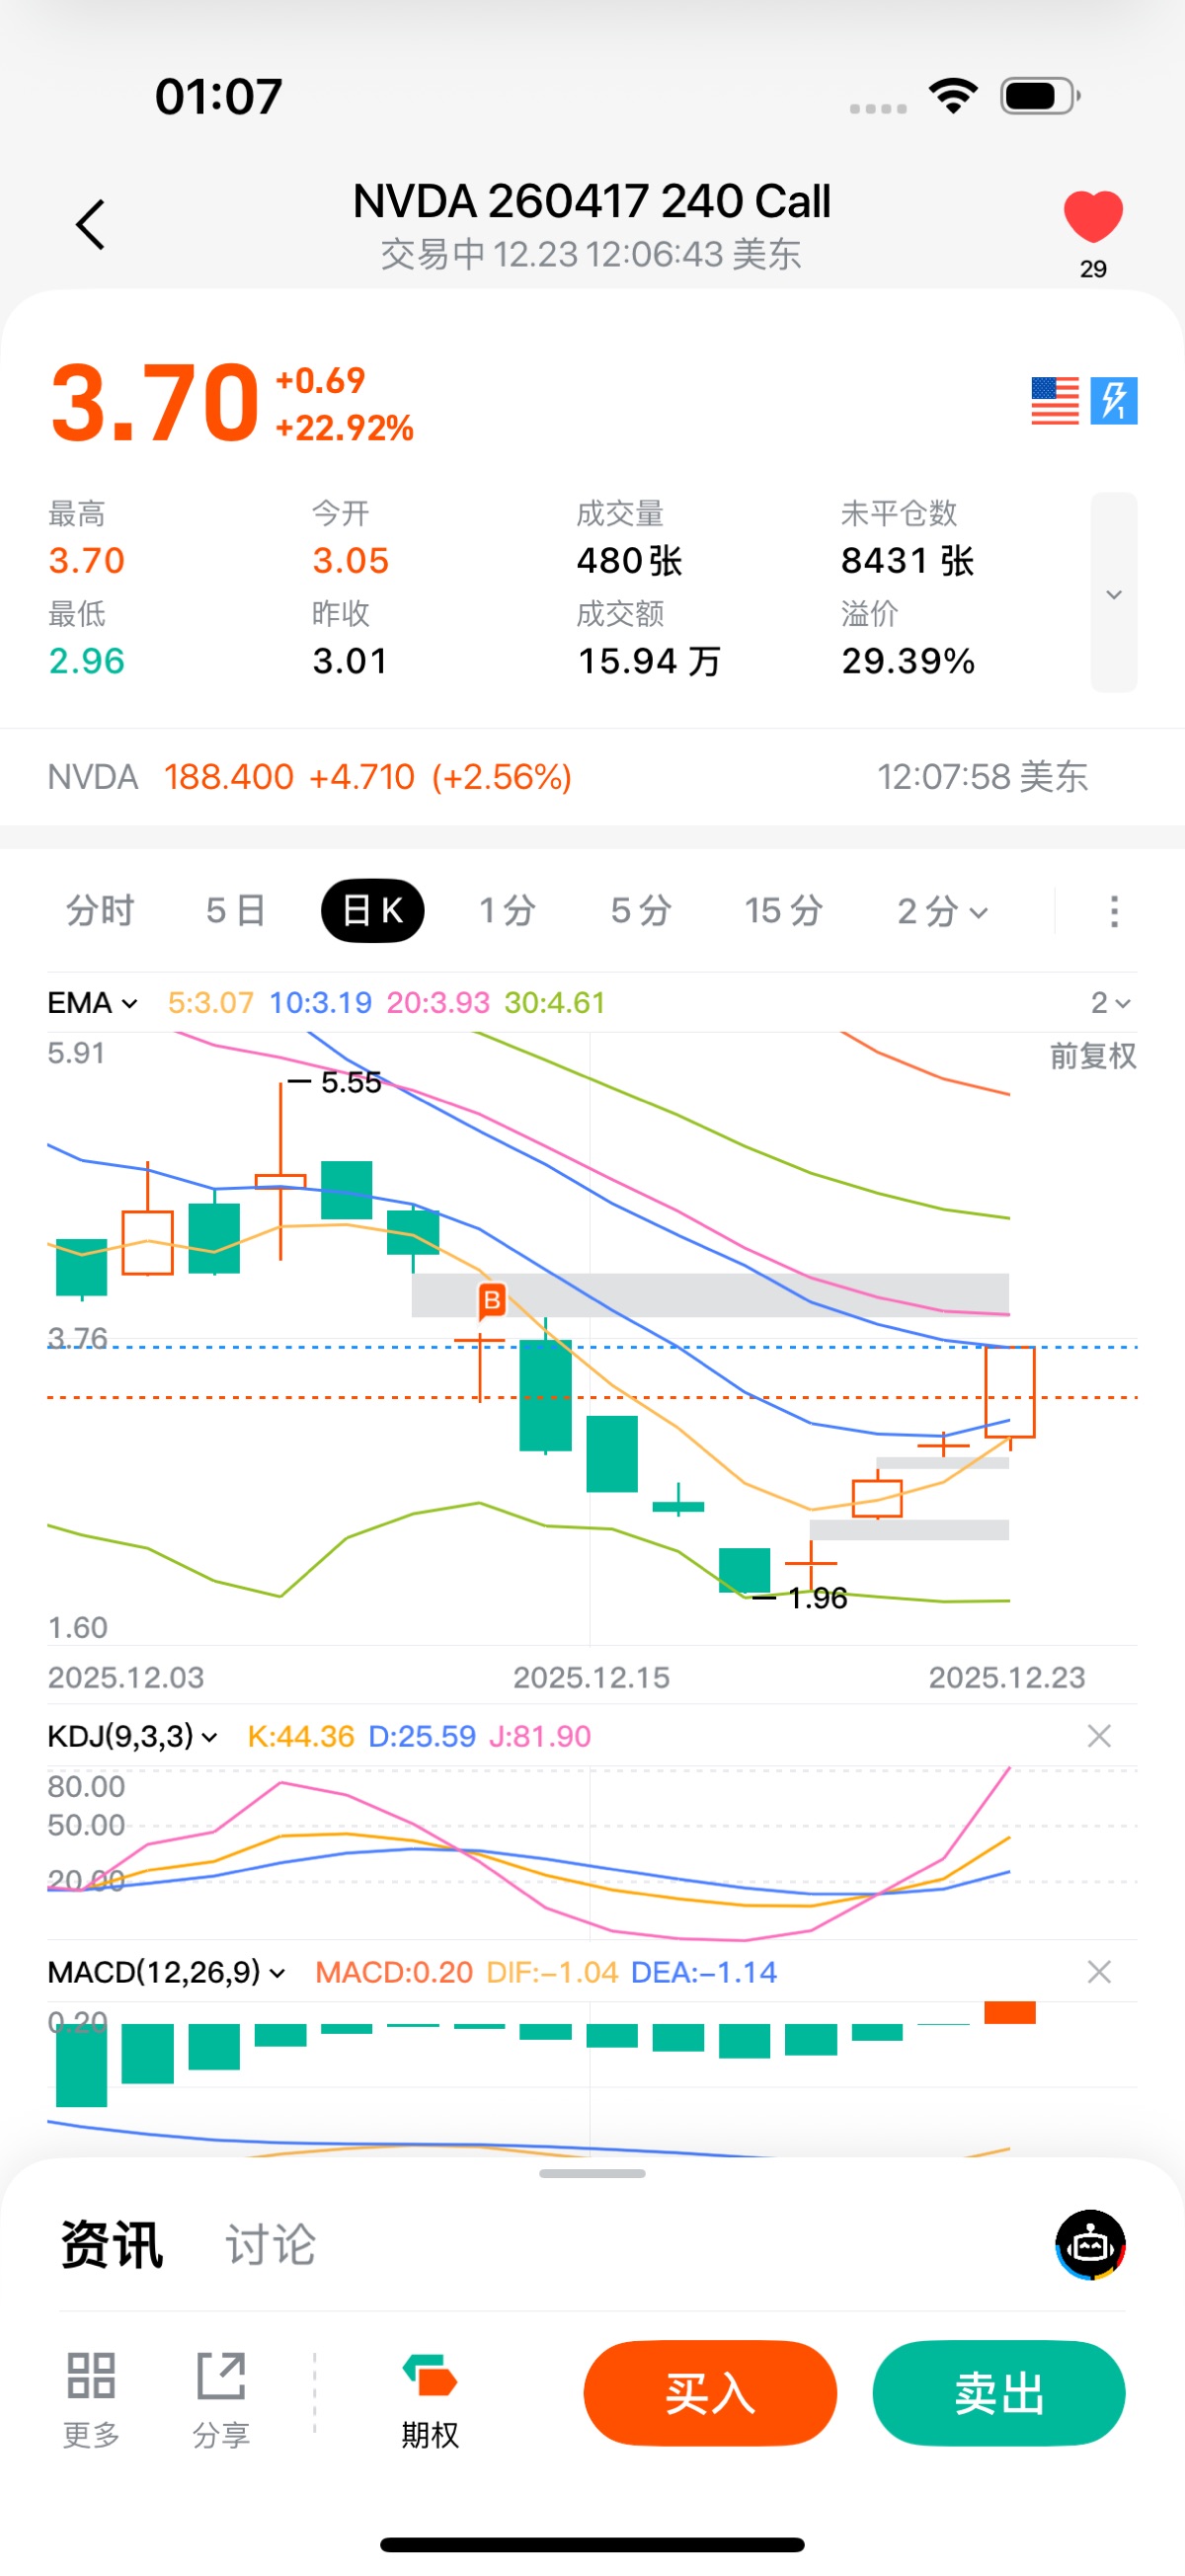Tap the back arrow icon

[91, 224]
